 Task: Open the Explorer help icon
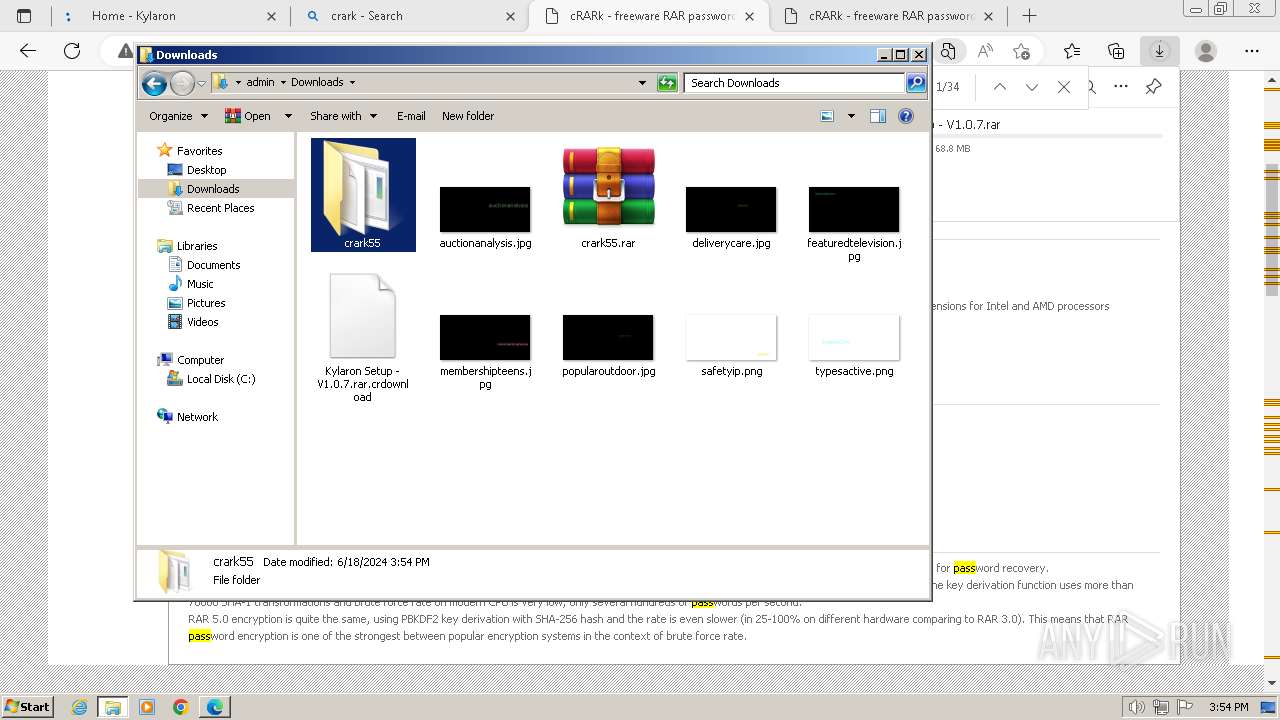(x=906, y=116)
